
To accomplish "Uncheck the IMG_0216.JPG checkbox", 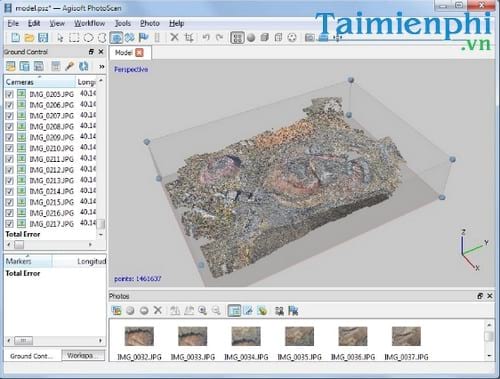I will [x=9, y=213].
